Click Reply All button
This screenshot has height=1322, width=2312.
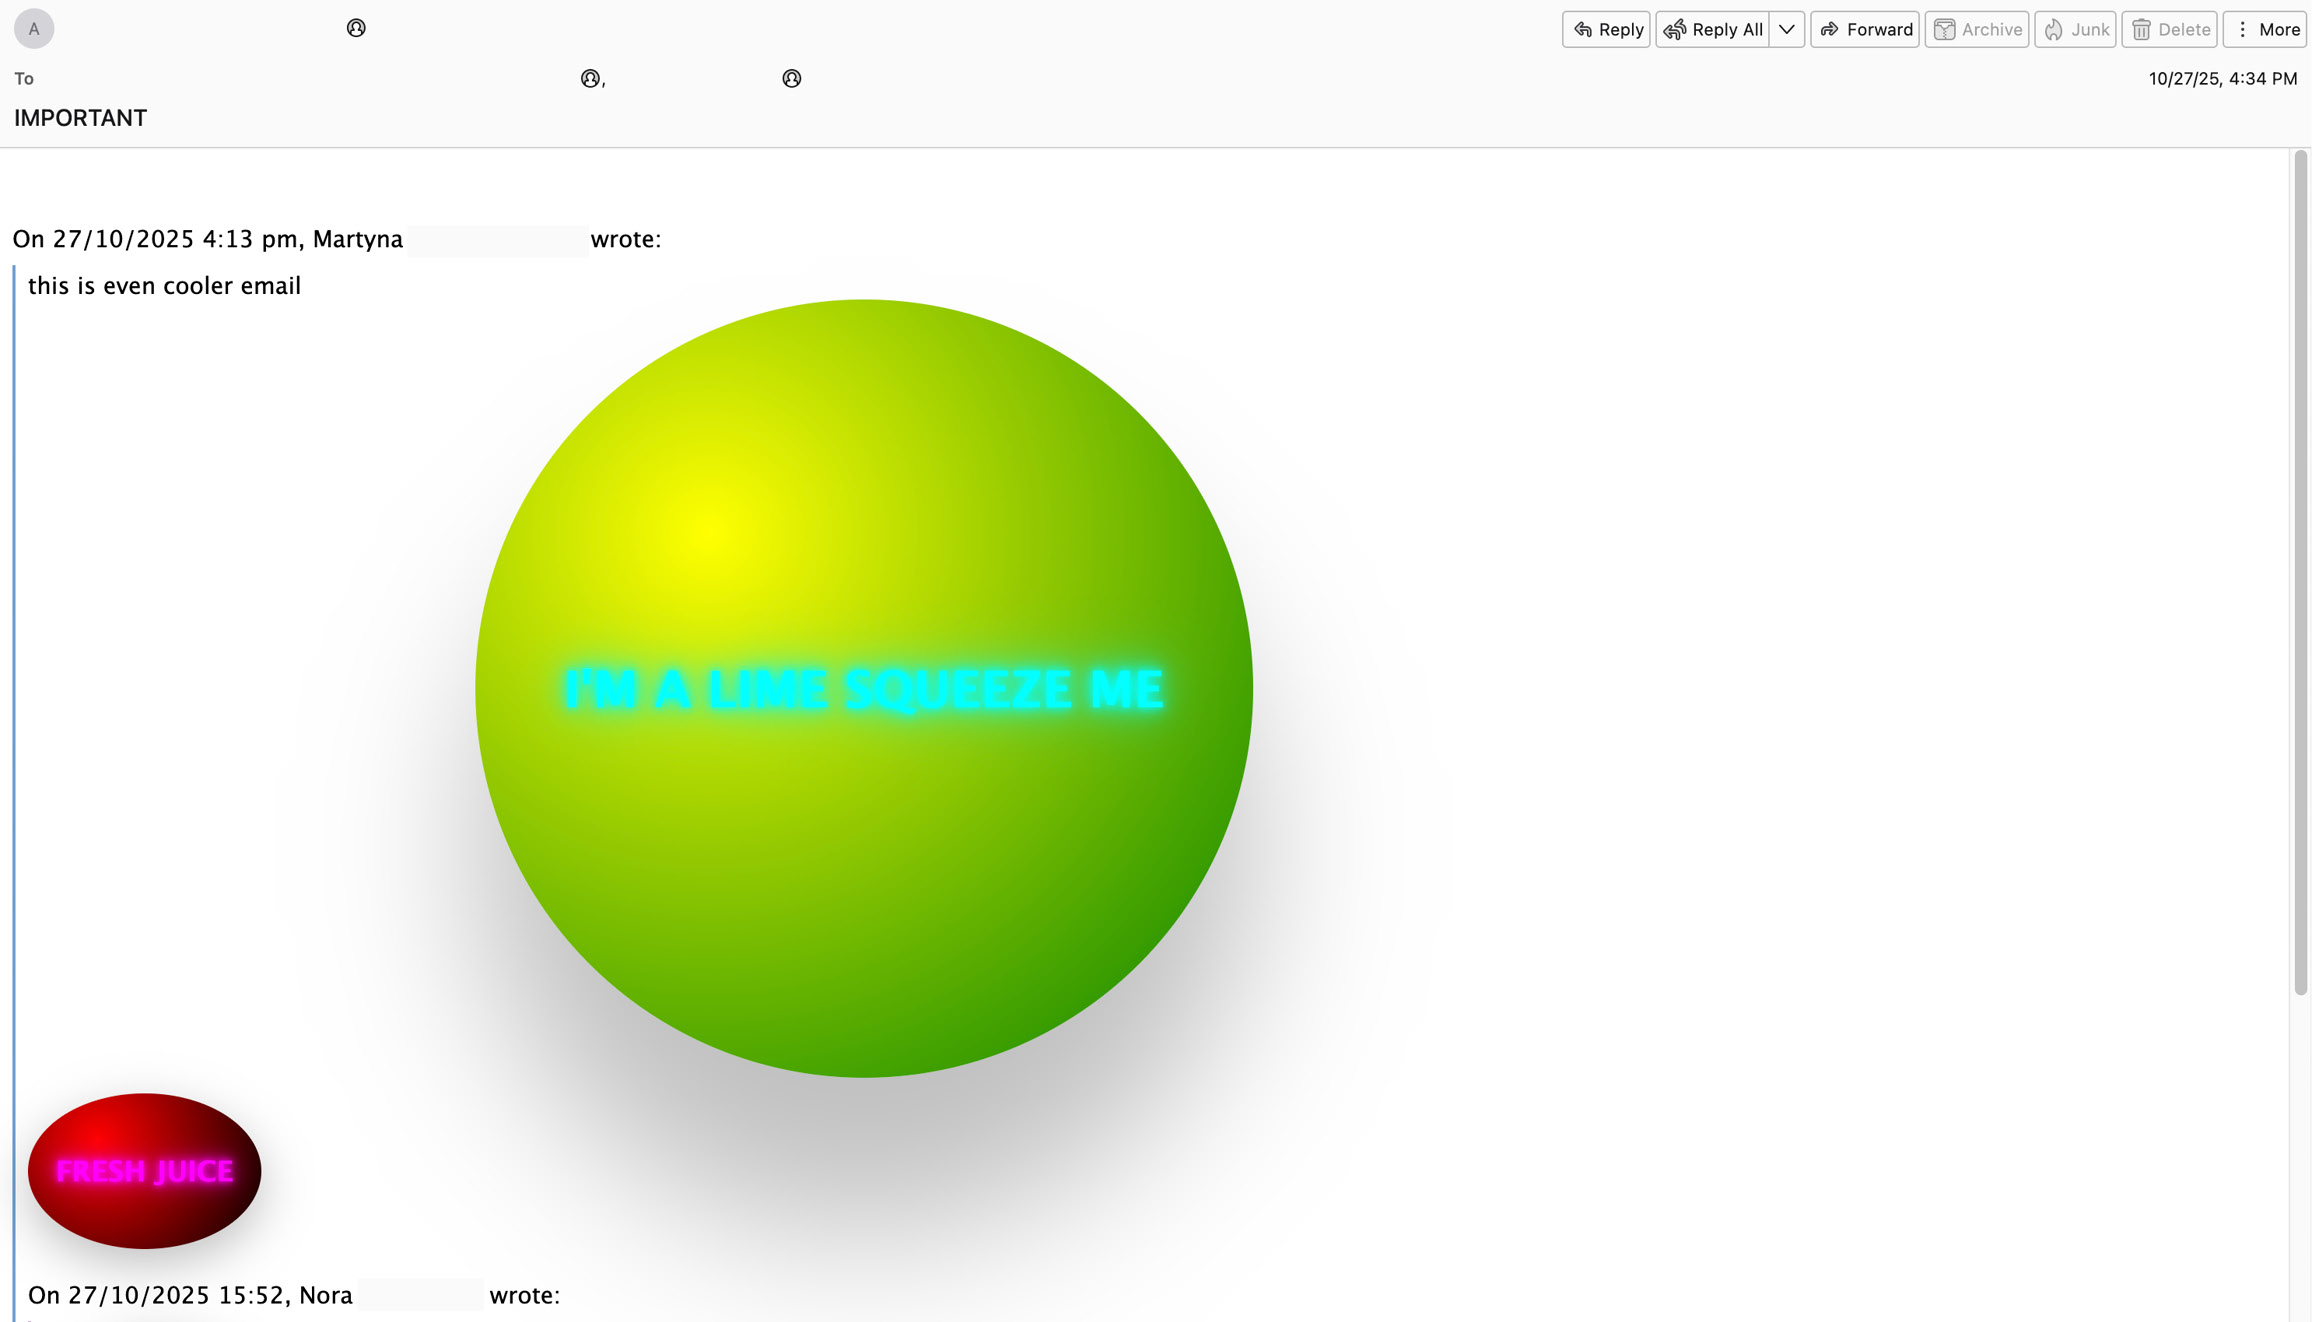pyautogui.click(x=1712, y=29)
